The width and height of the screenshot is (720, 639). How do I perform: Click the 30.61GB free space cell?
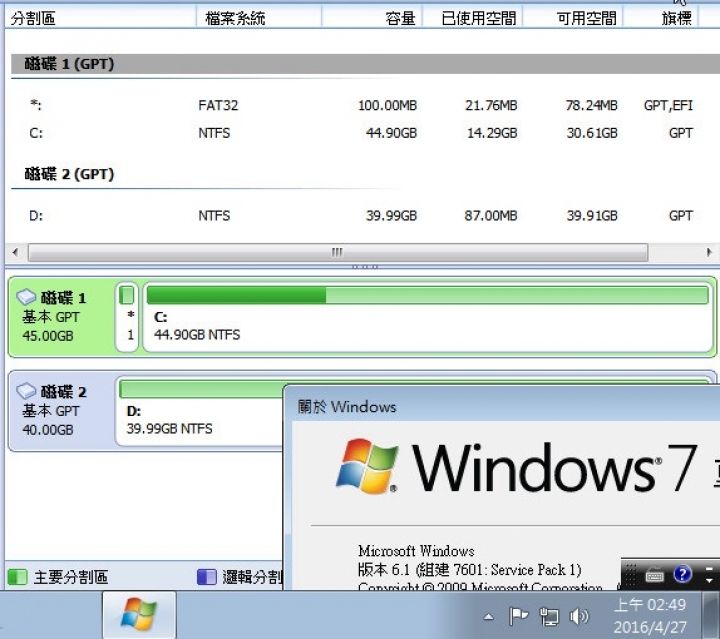(x=592, y=133)
